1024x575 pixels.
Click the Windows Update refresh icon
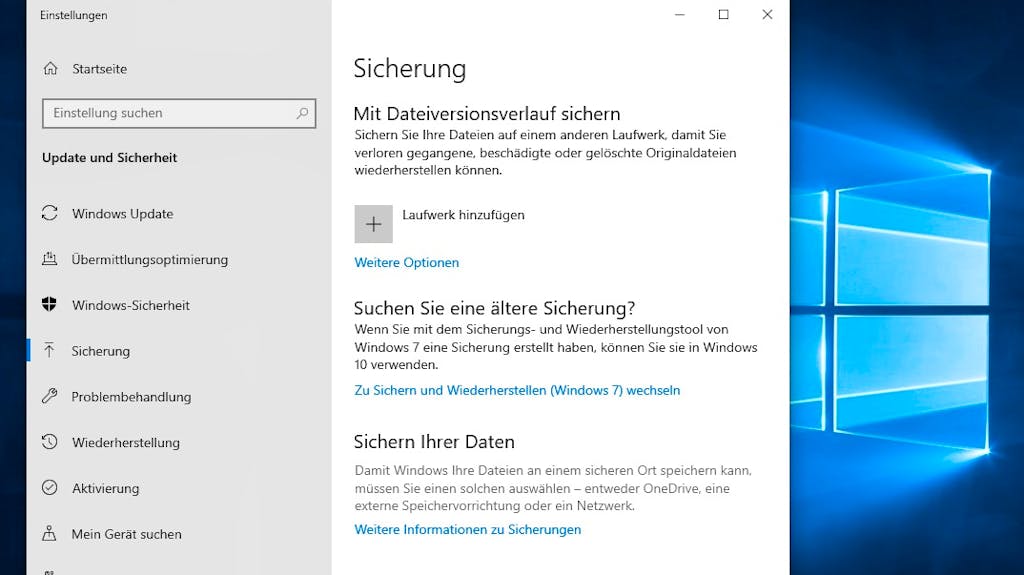[50, 213]
